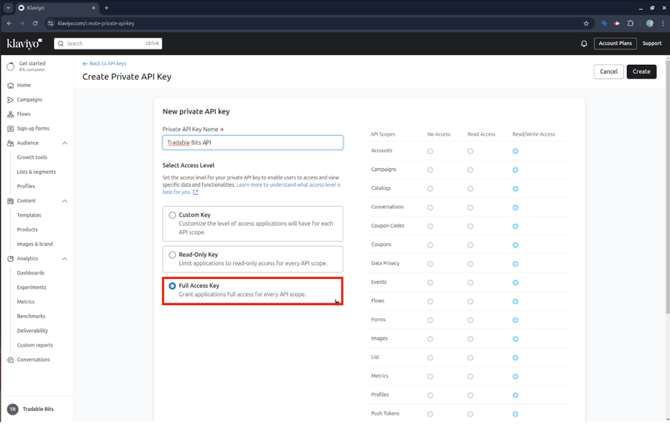Image resolution: width=670 pixels, height=424 pixels.
Task: Reload the page in browser toolbar
Action: pyautogui.click(x=35, y=23)
